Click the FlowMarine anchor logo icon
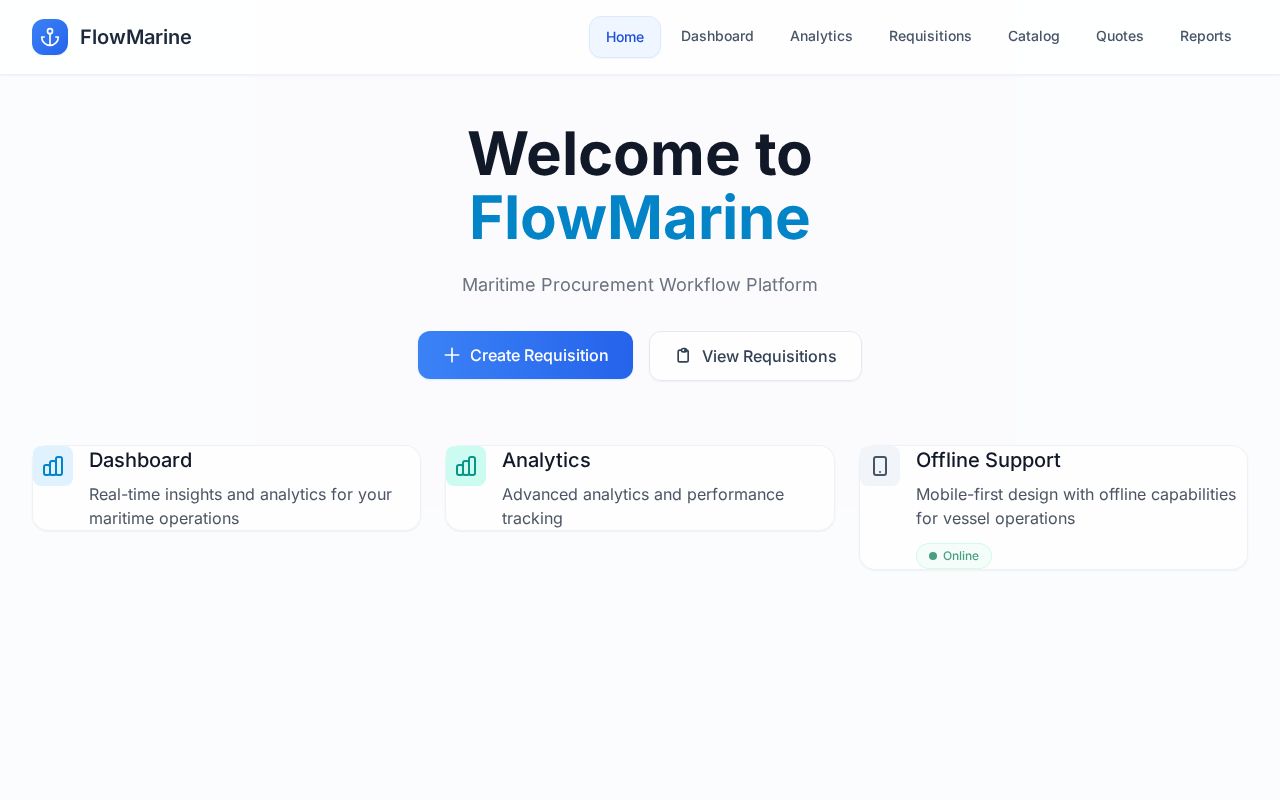 coord(50,37)
